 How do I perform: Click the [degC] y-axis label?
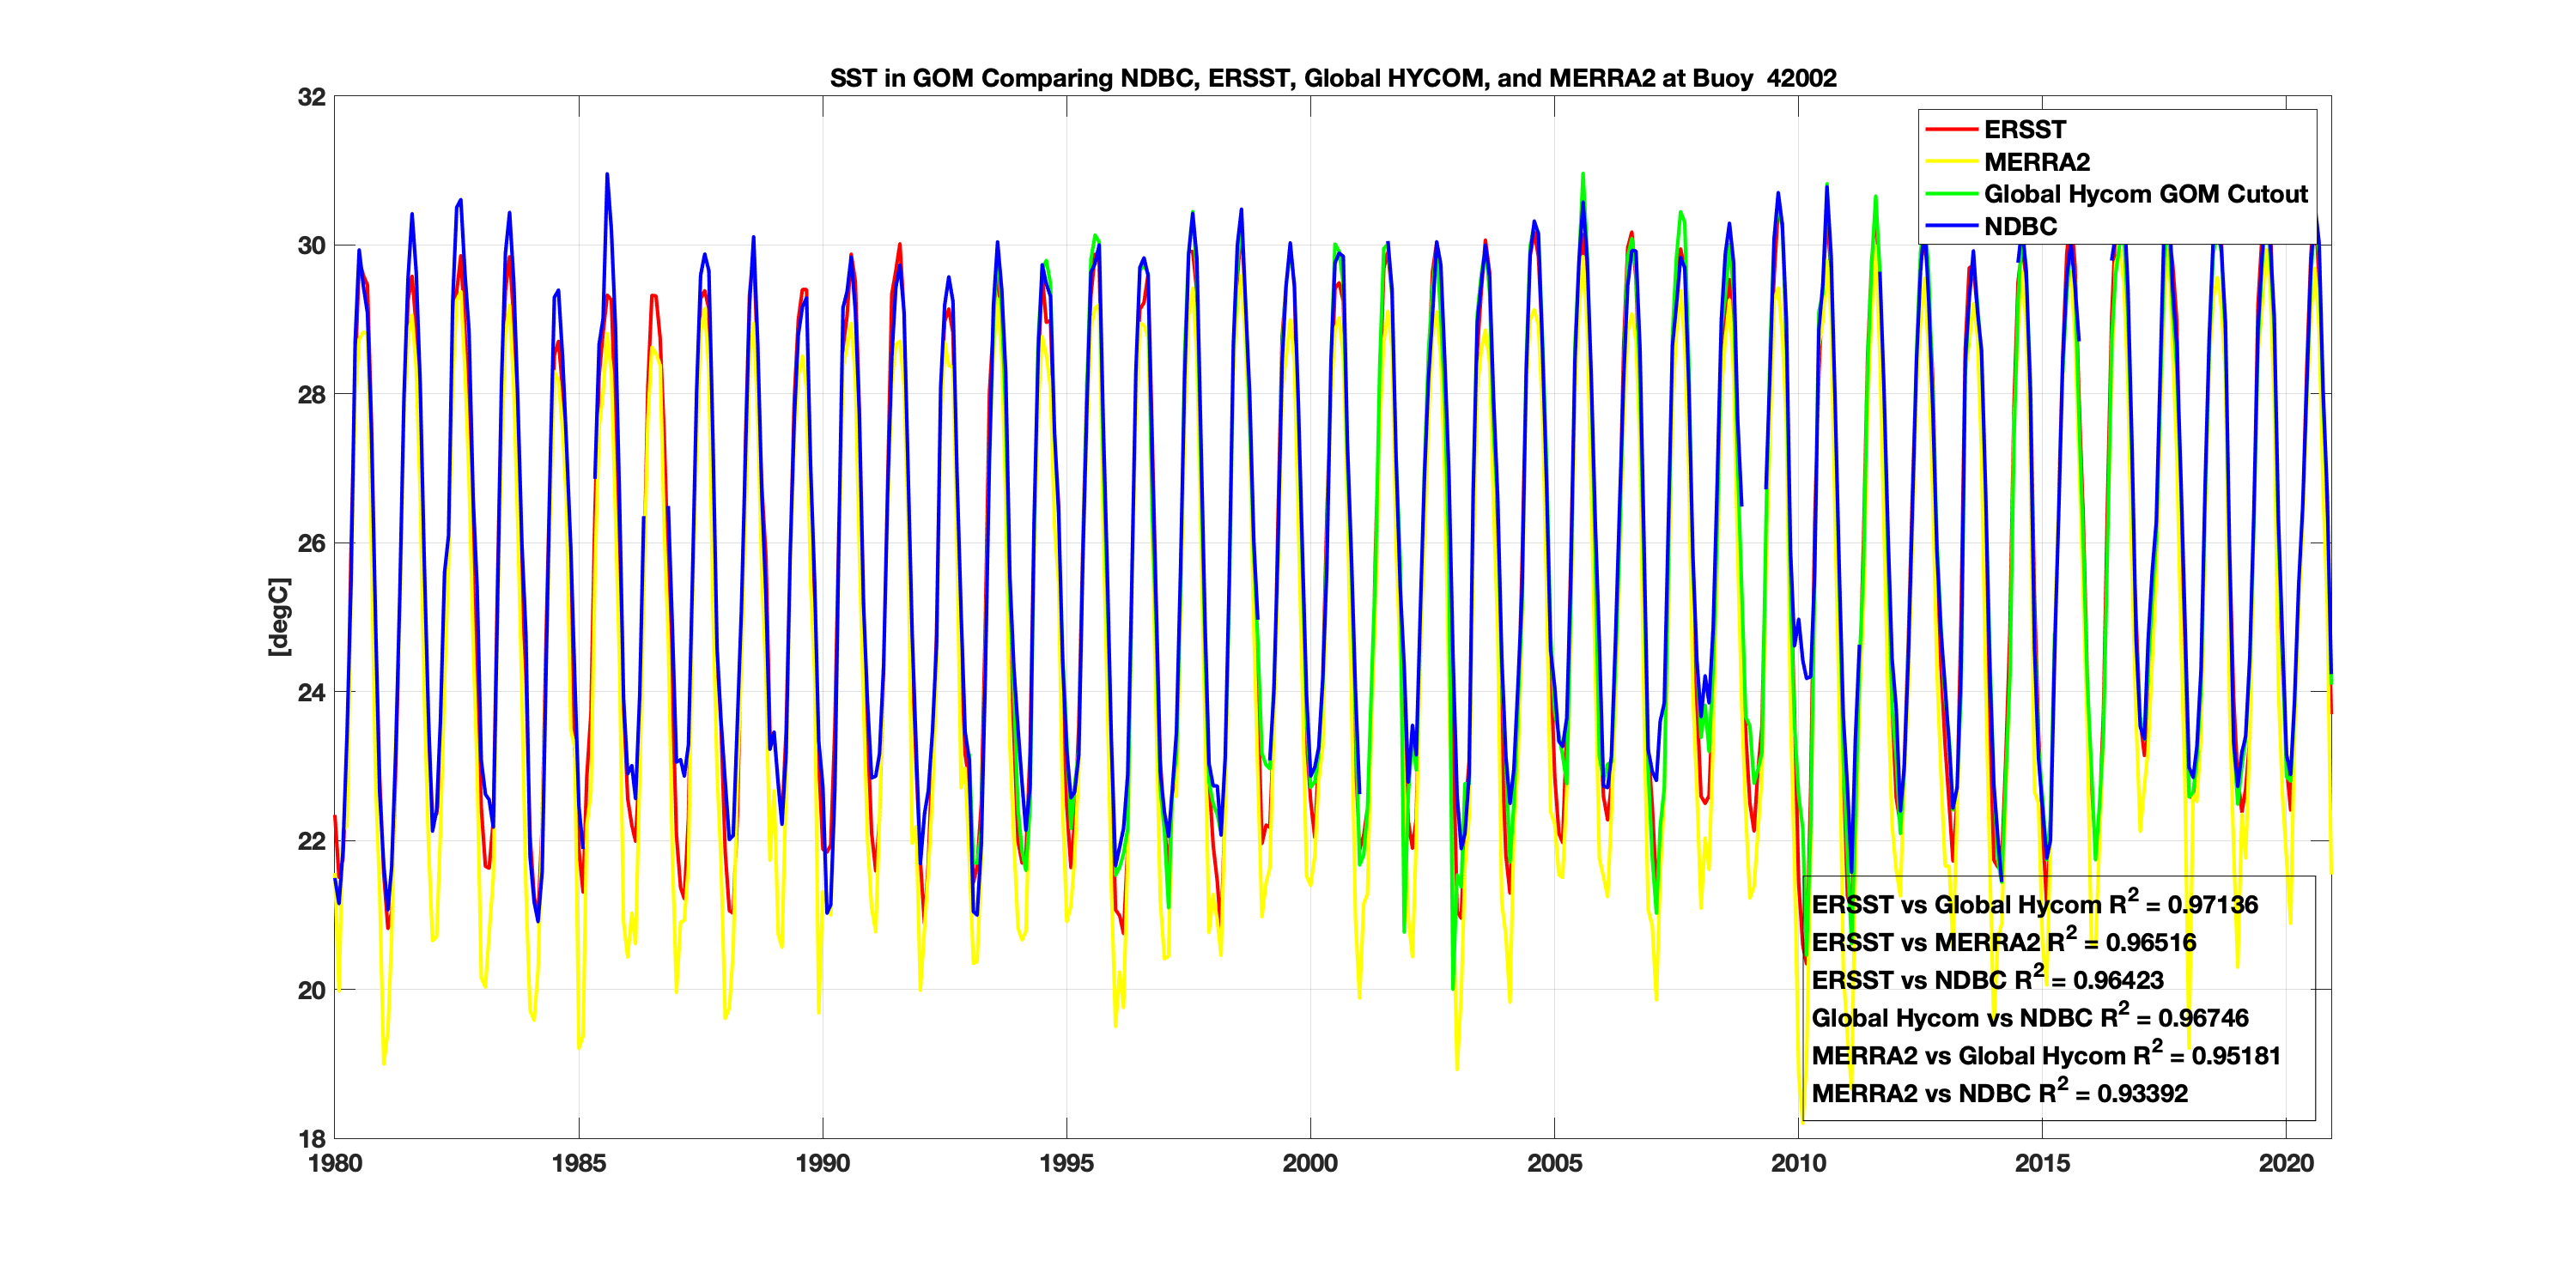pos(279,617)
